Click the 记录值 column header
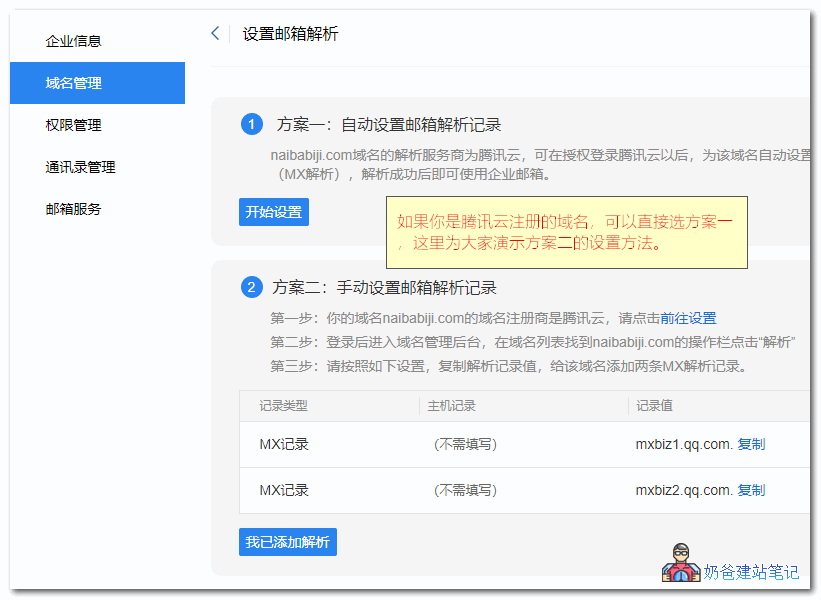The width and height of the screenshot is (821, 600). [x=653, y=407]
